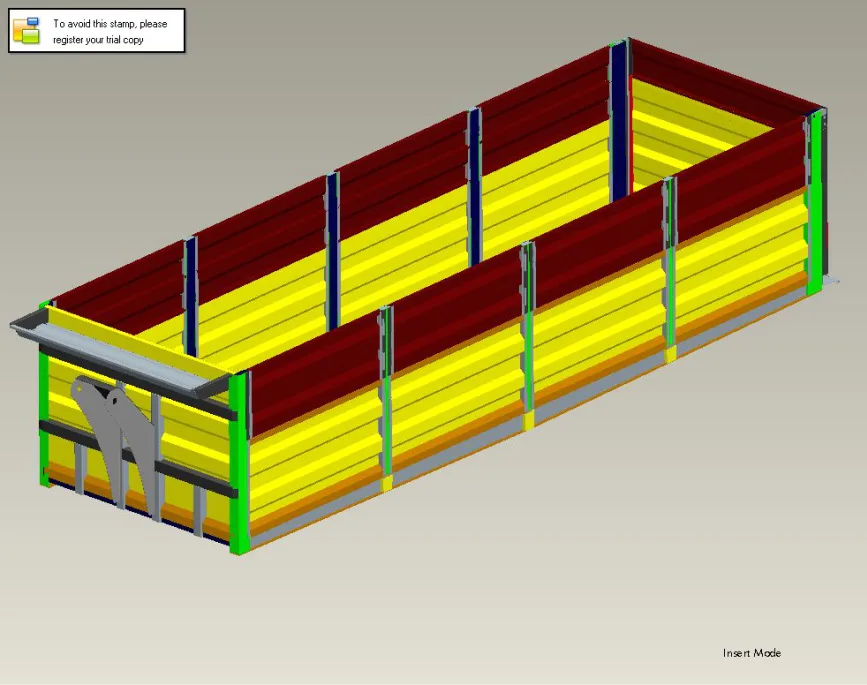The height and width of the screenshot is (685, 867).
Task: Pick the green corner post beside the hook end
Action: pyautogui.click(x=238, y=464)
